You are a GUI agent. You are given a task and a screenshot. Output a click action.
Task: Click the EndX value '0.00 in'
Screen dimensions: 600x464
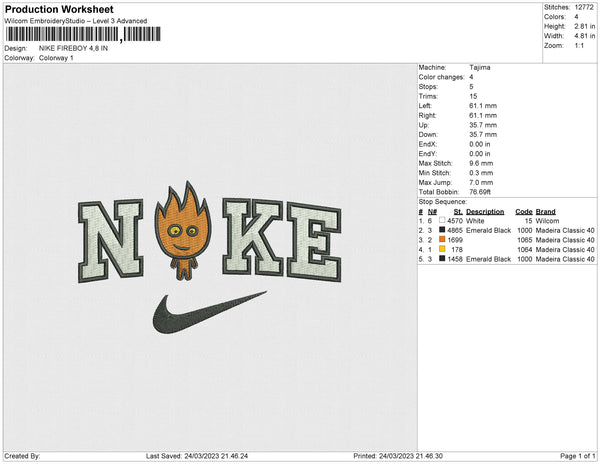(480, 144)
